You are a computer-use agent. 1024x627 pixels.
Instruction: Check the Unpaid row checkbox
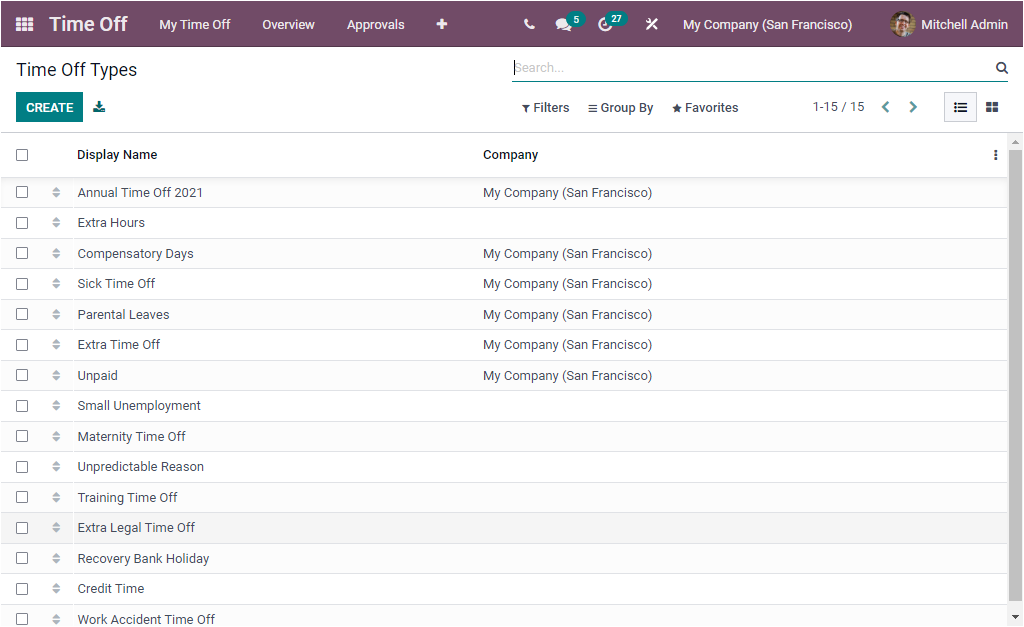click(22, 375)
